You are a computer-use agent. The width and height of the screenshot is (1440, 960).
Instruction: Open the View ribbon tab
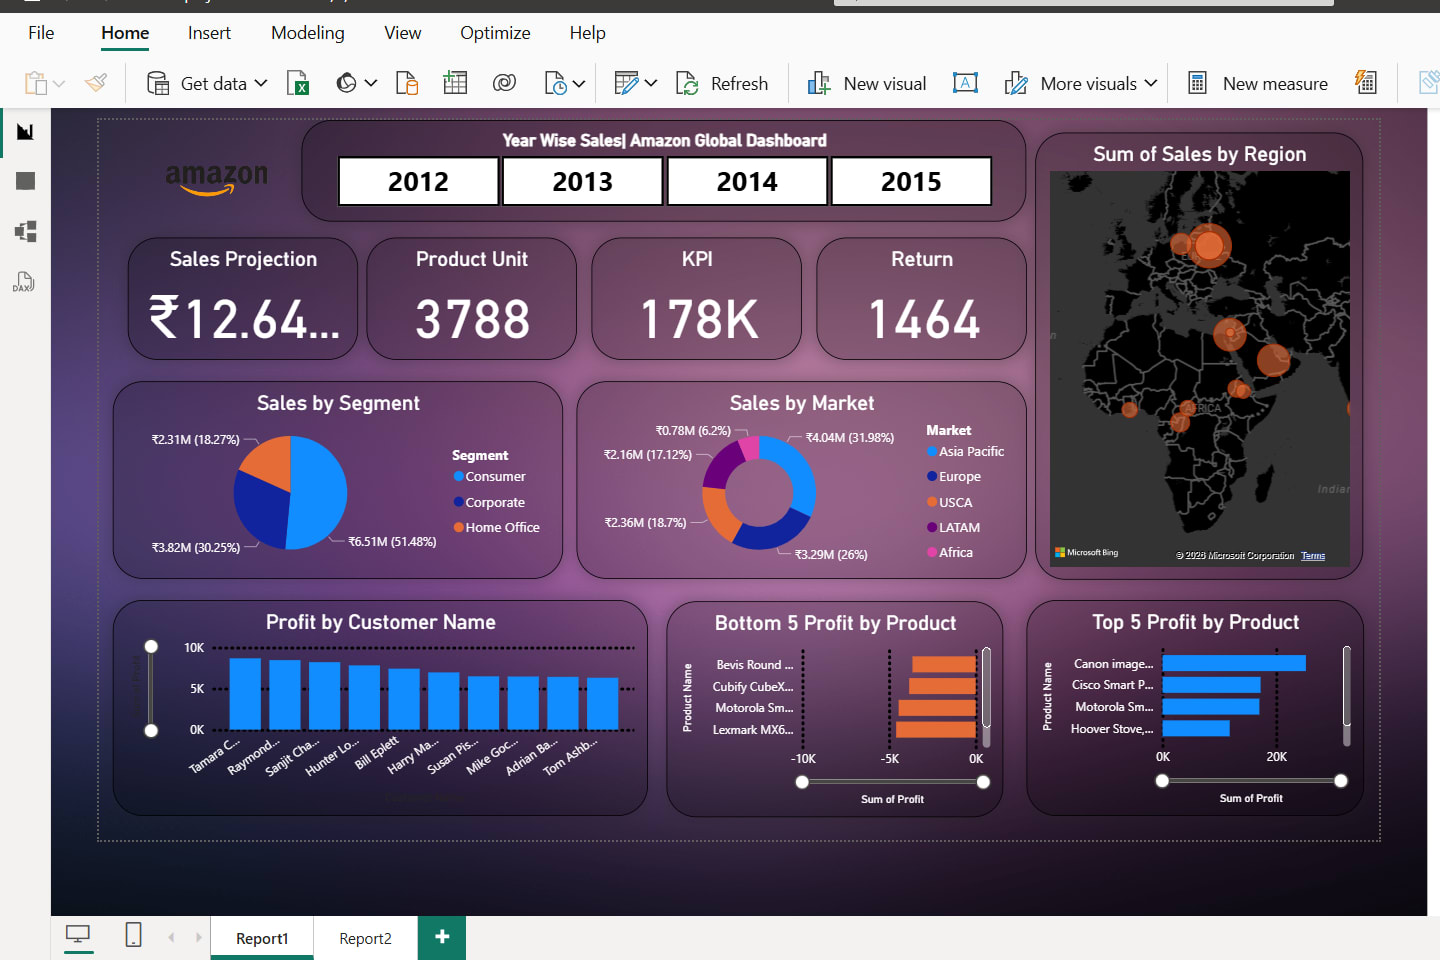coord(403,33)
